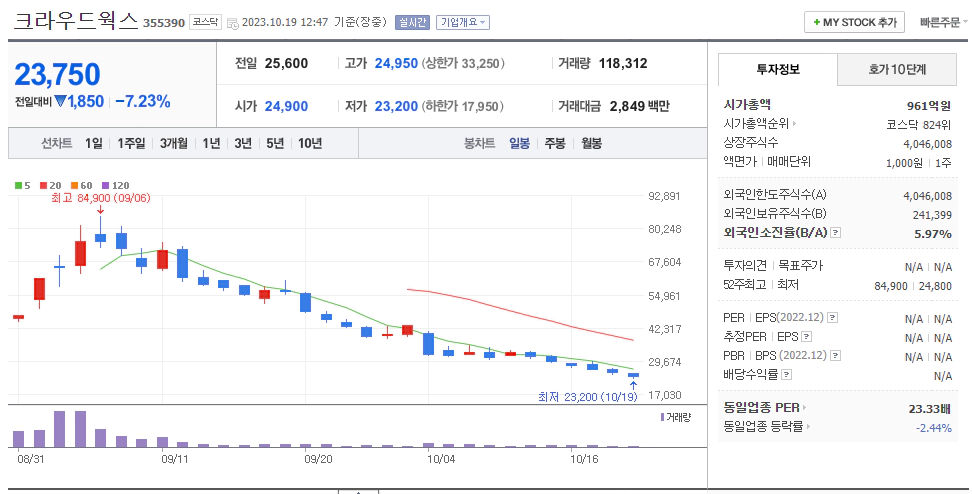This screenshot has width=972, height=494.
Task: Select the 10년 line chart period
Action: (310, 143)
